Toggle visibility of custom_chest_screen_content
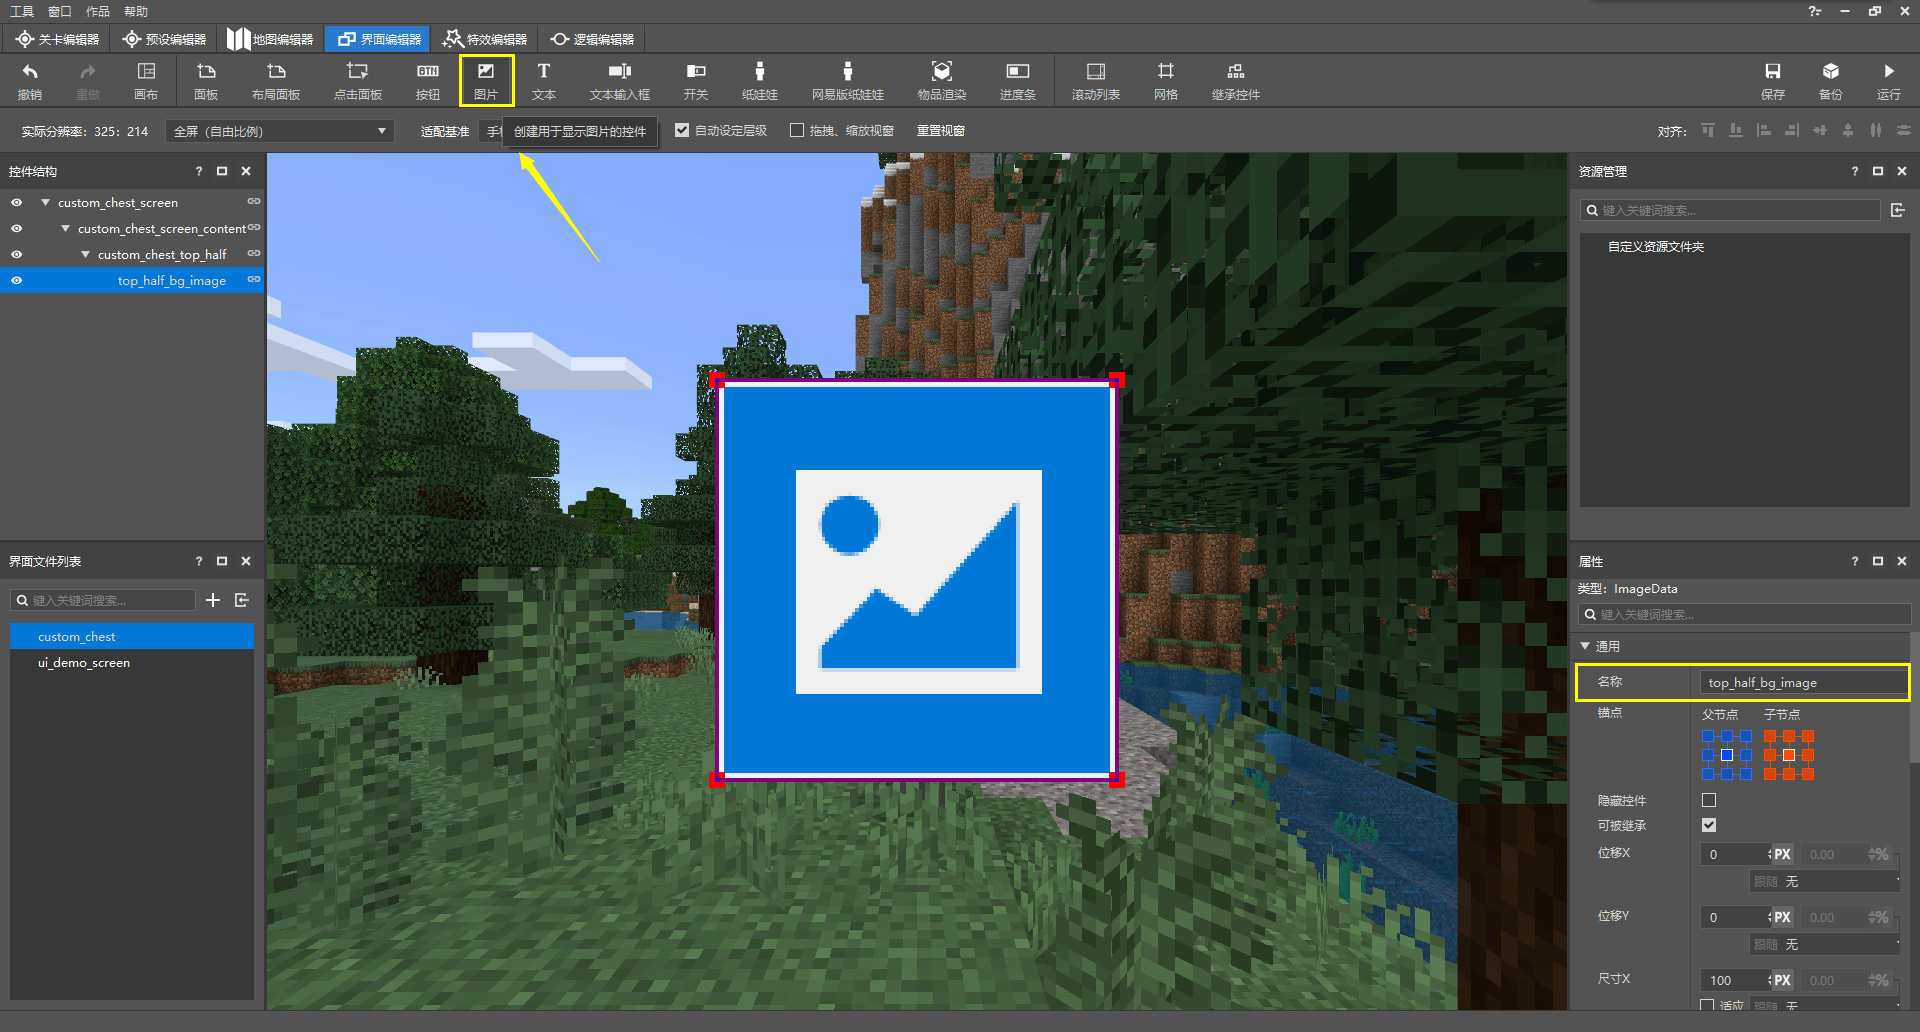The height and width of the screenshot is (1032, 1920). [17, 228]
